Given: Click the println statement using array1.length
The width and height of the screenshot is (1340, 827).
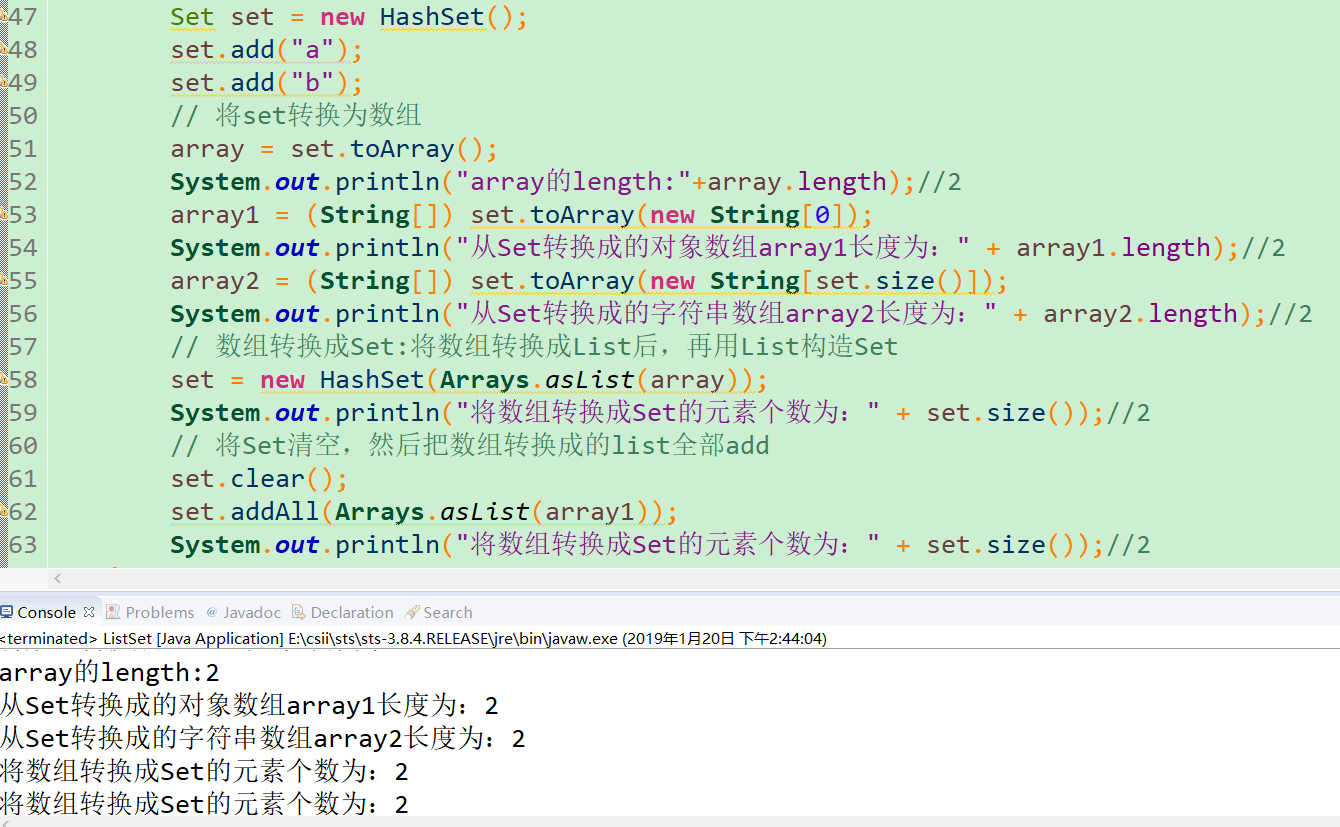Looking at the screenshot, I should [x=727, y=248].
